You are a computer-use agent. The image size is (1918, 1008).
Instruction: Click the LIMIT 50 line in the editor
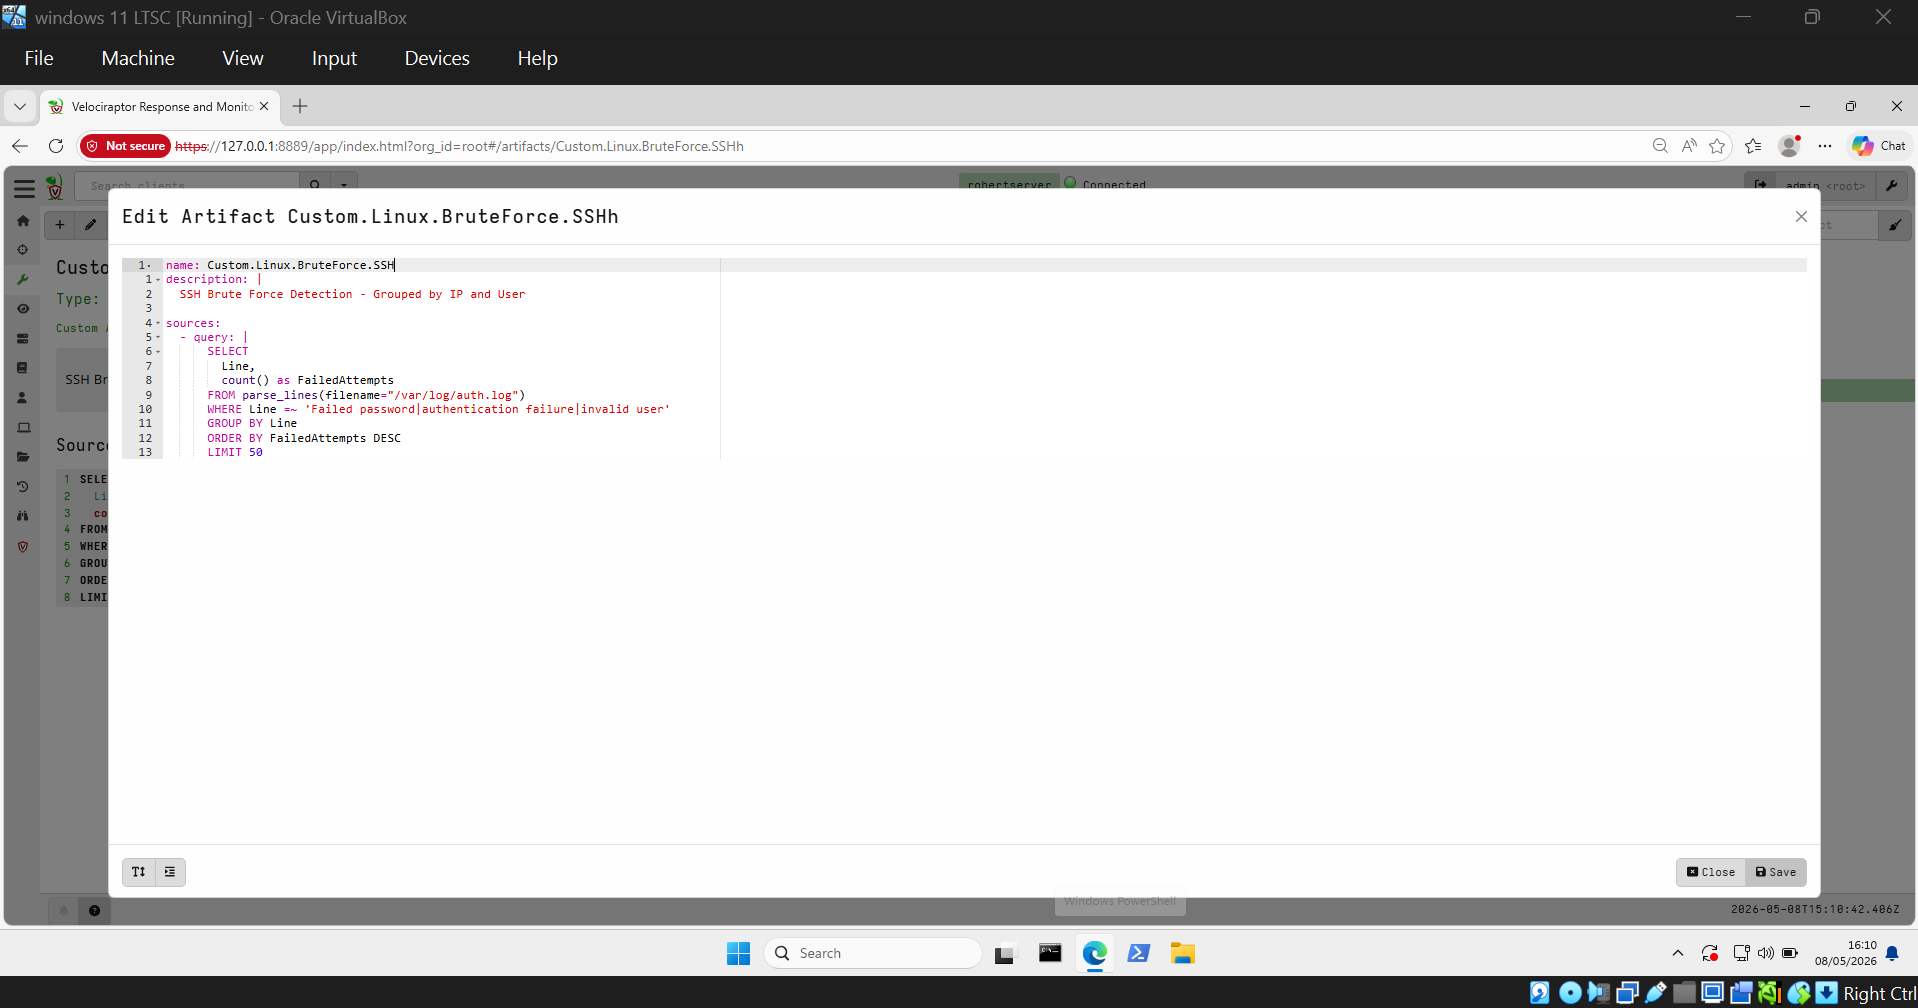pyautogui.click(x=235, y=452)
